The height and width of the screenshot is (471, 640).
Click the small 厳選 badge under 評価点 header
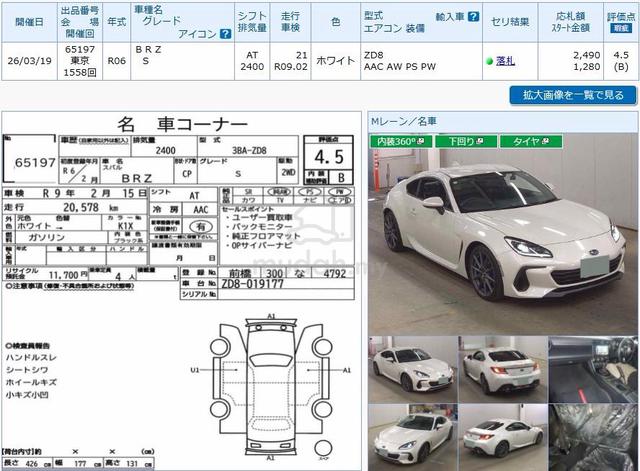621,28
